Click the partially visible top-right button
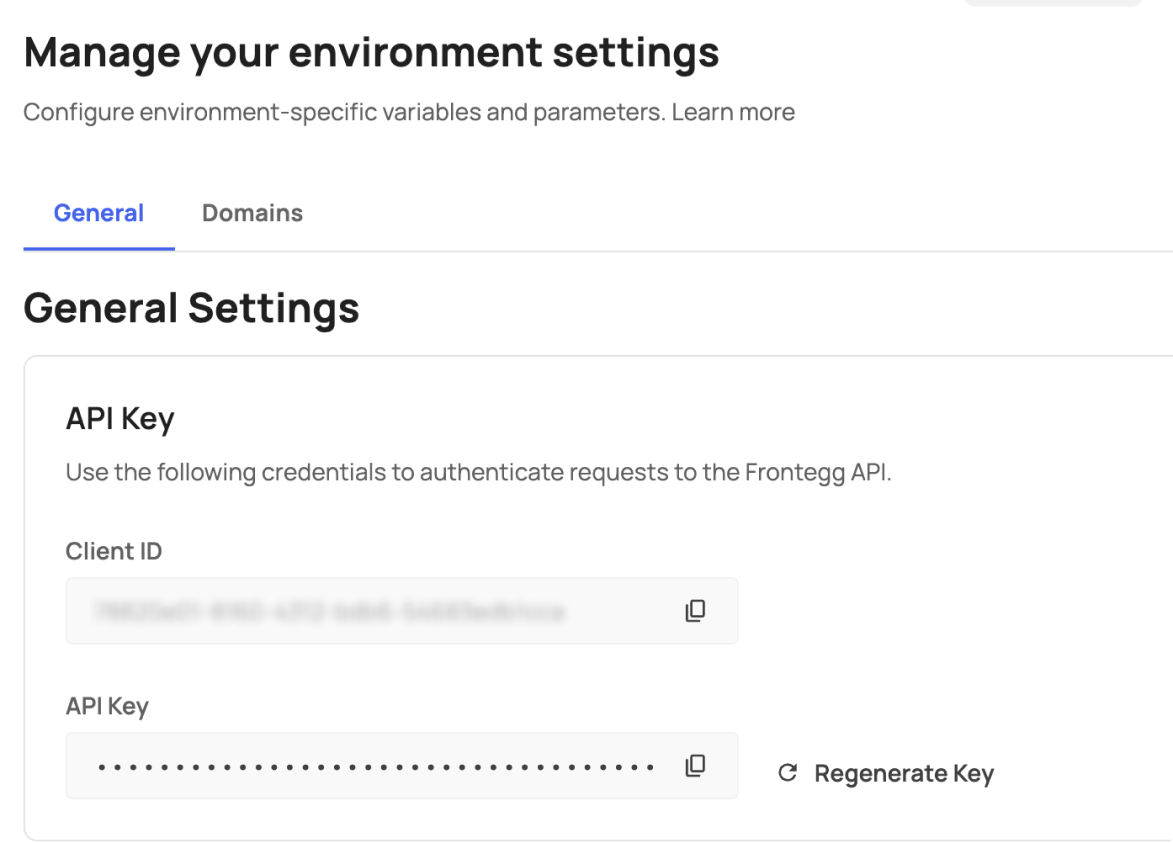 coord(1052,3)
